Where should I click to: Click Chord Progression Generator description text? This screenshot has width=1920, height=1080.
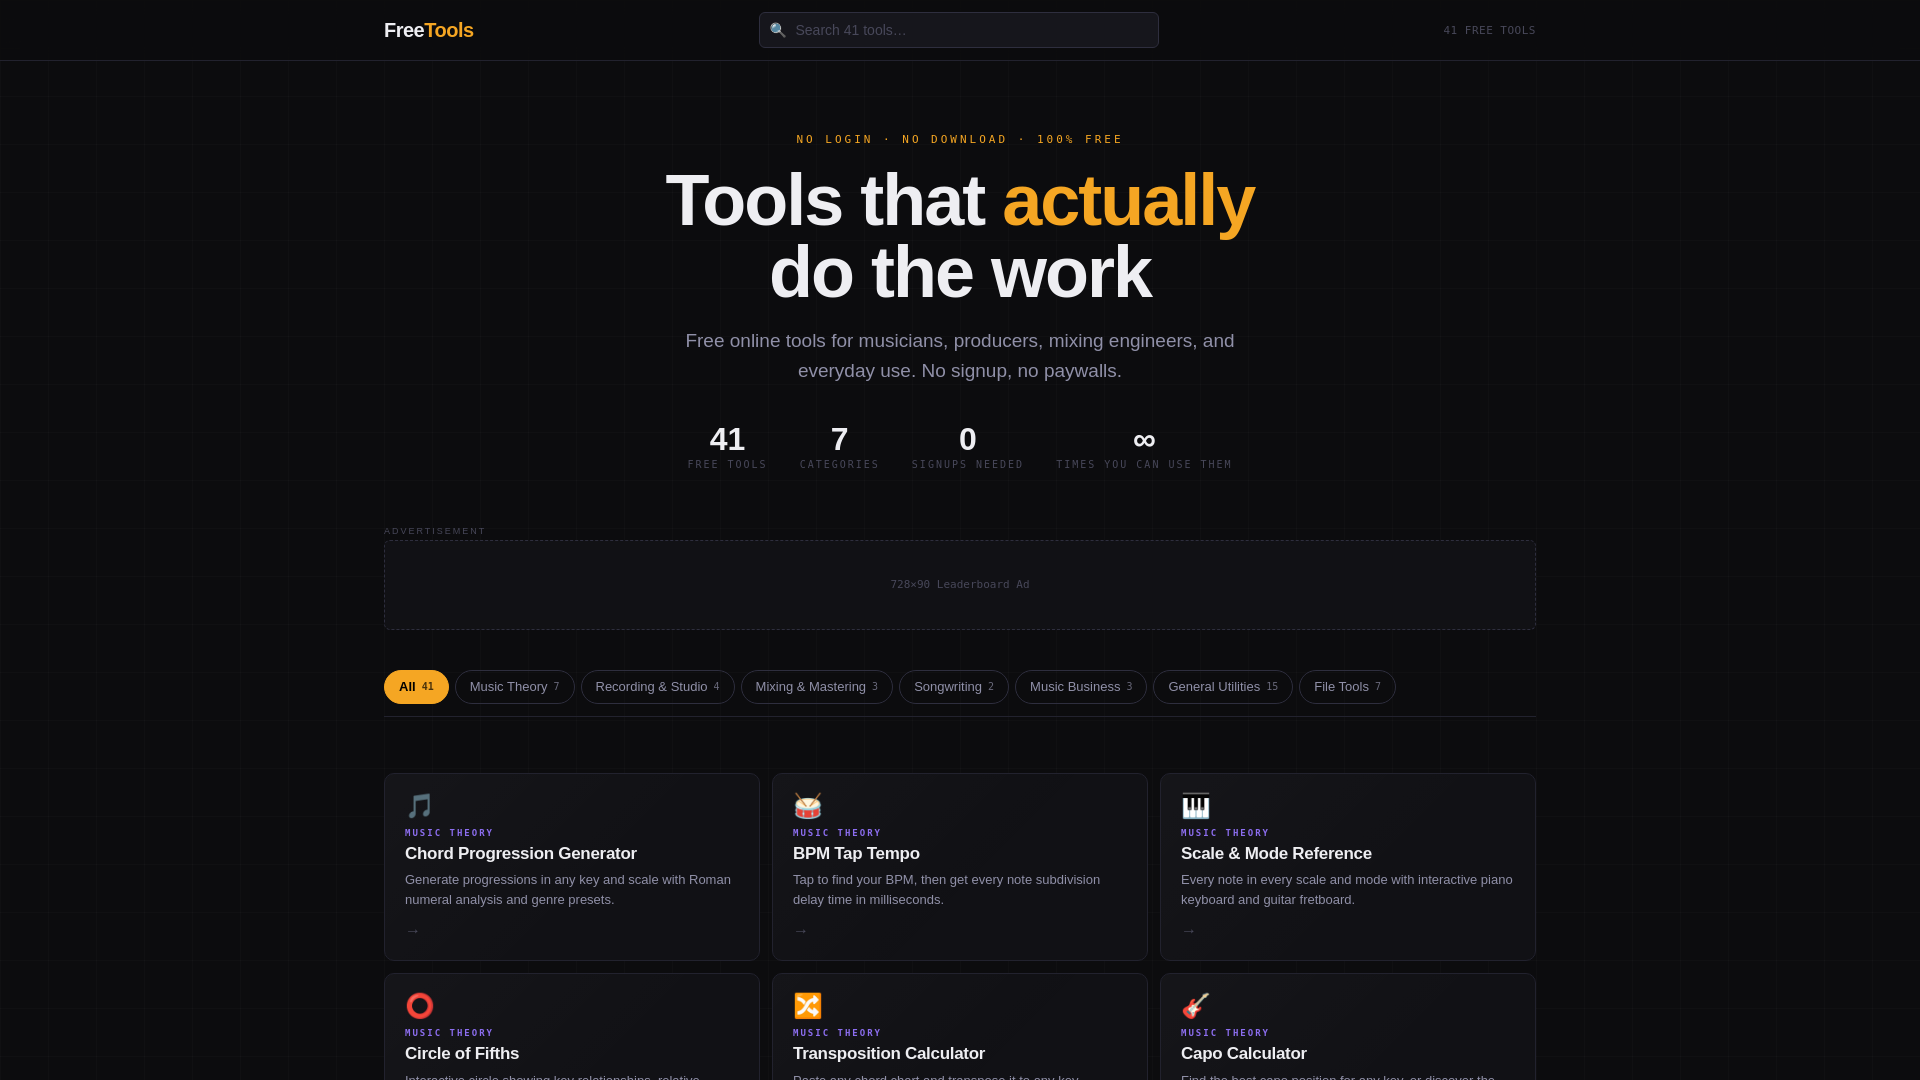(568, 890)
